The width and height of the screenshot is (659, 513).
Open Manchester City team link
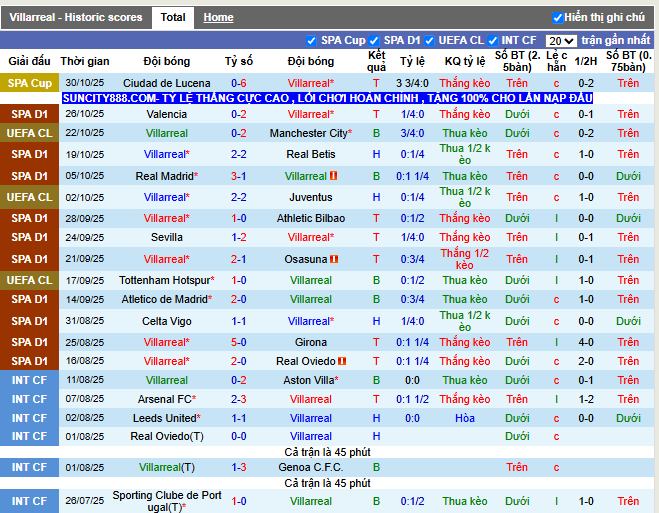(308, 133)
